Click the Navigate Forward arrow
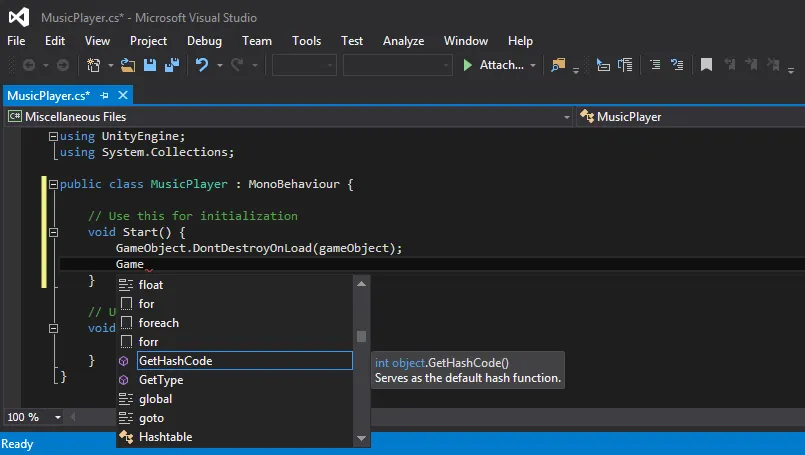Screen dimensions: 805x455 63,65
